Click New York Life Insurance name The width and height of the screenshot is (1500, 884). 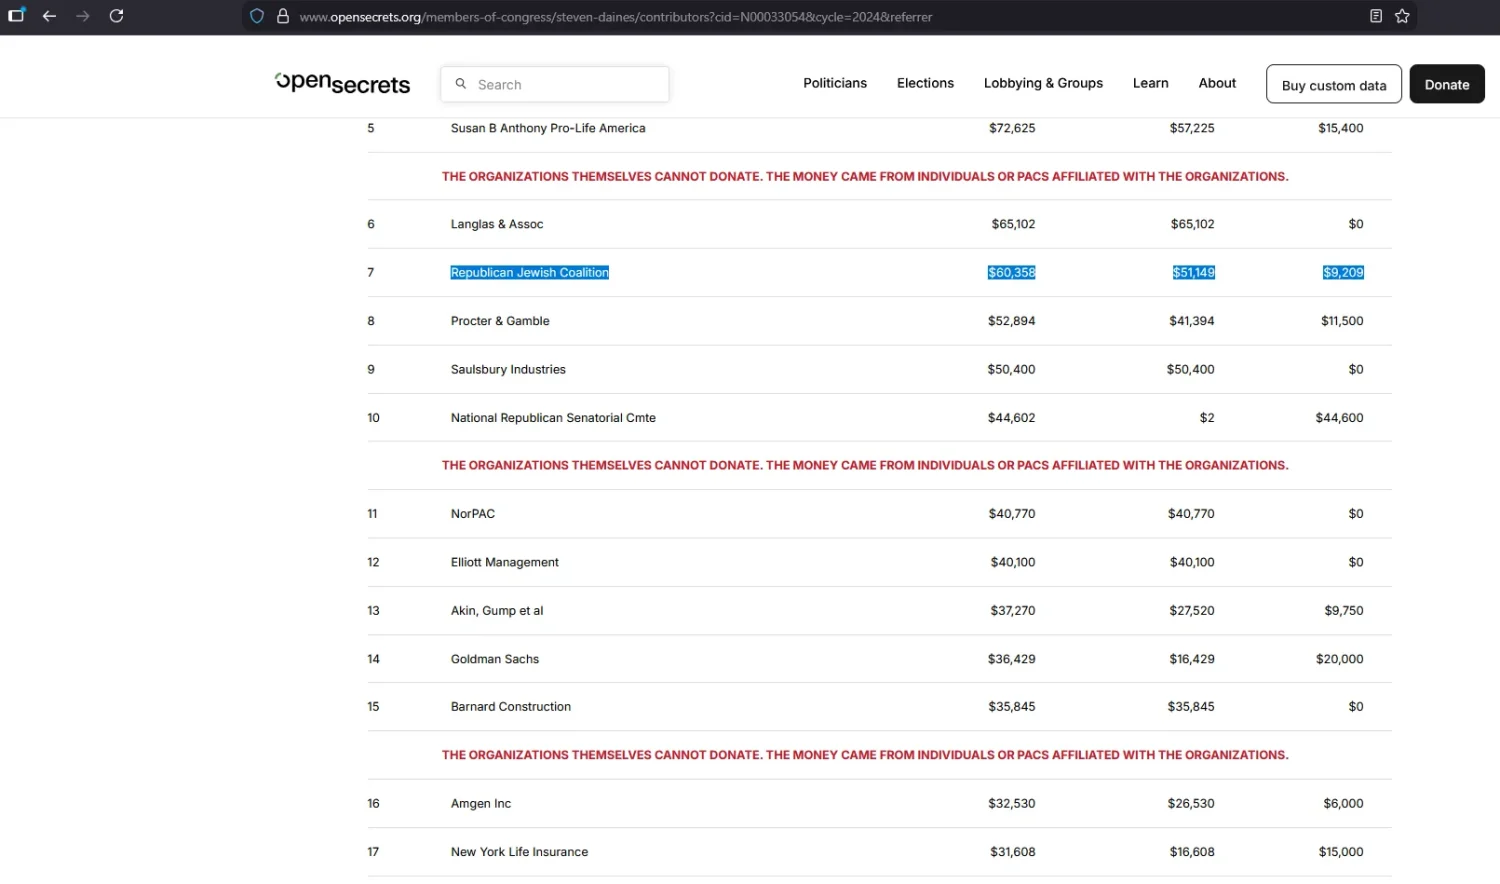(519, 852)
